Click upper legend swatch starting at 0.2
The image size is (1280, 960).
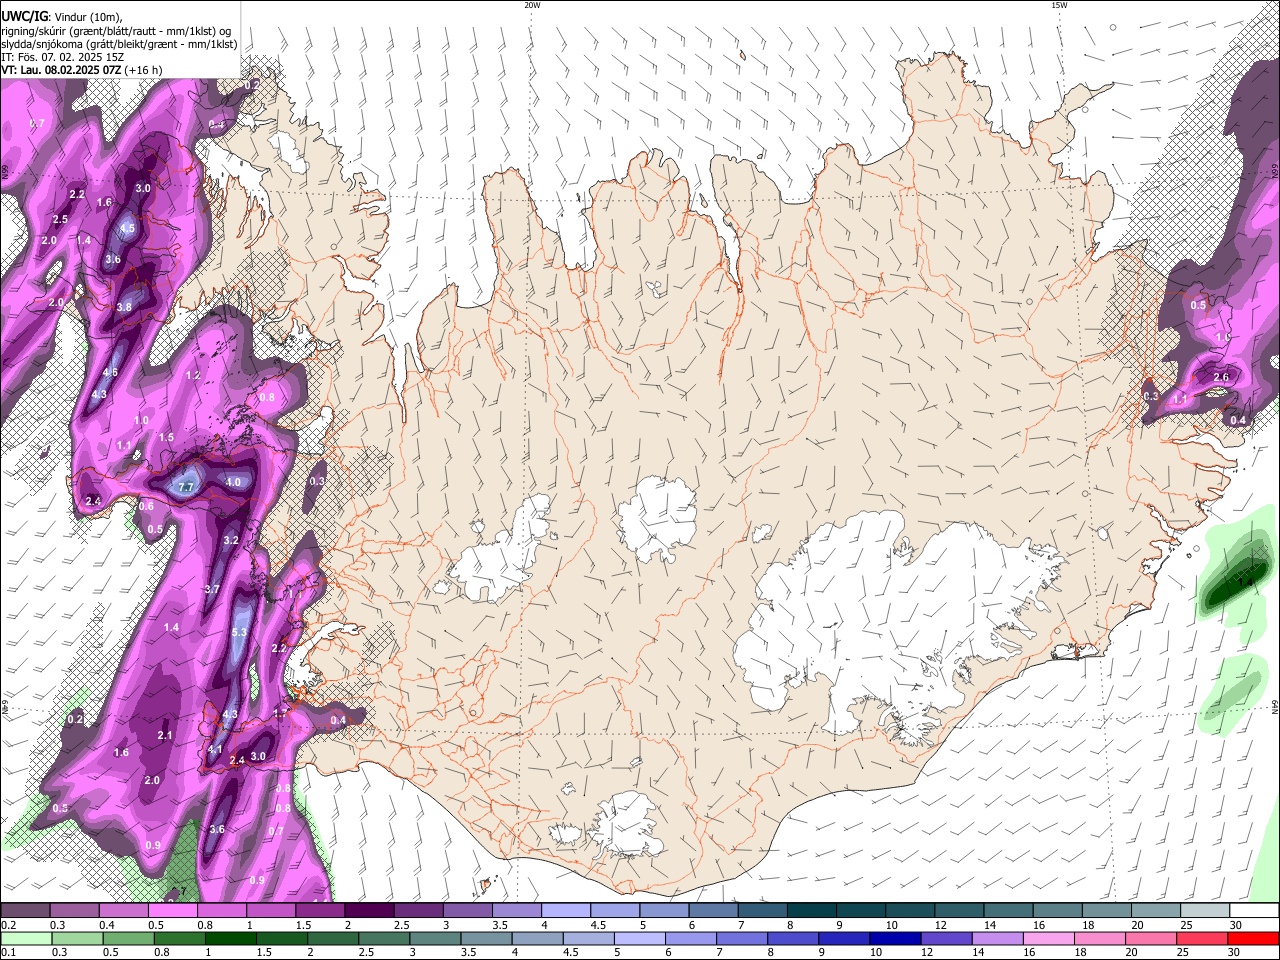(x=25, y=911)
